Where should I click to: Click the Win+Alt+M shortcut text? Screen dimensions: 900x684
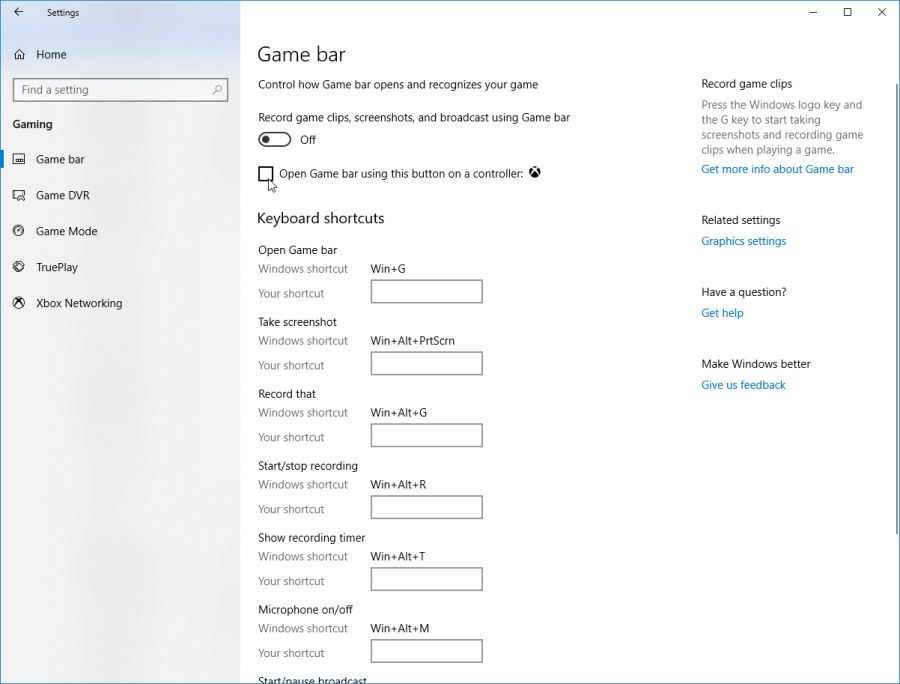pos(400,628)
